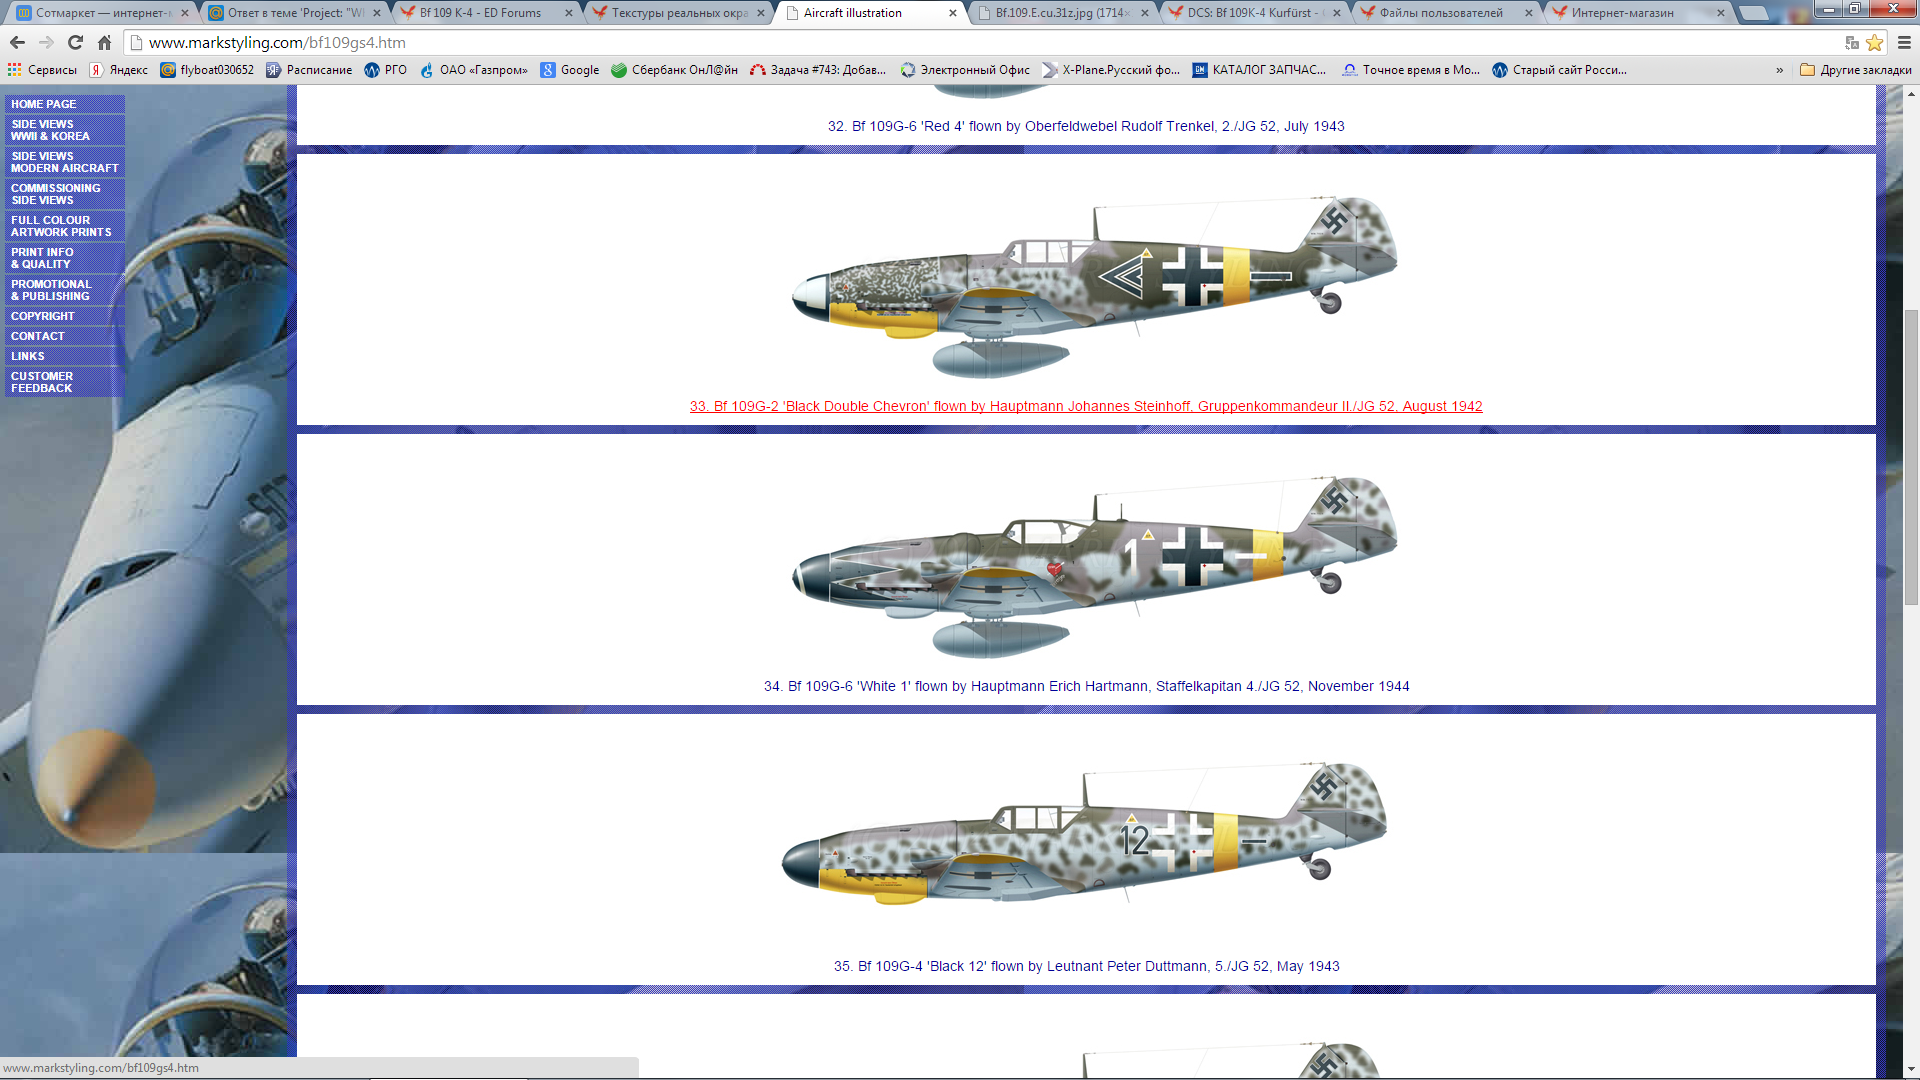Go to HOME PAGE in sidebar
Viewport: 1920px width, 1080px height.
(65, 104)
